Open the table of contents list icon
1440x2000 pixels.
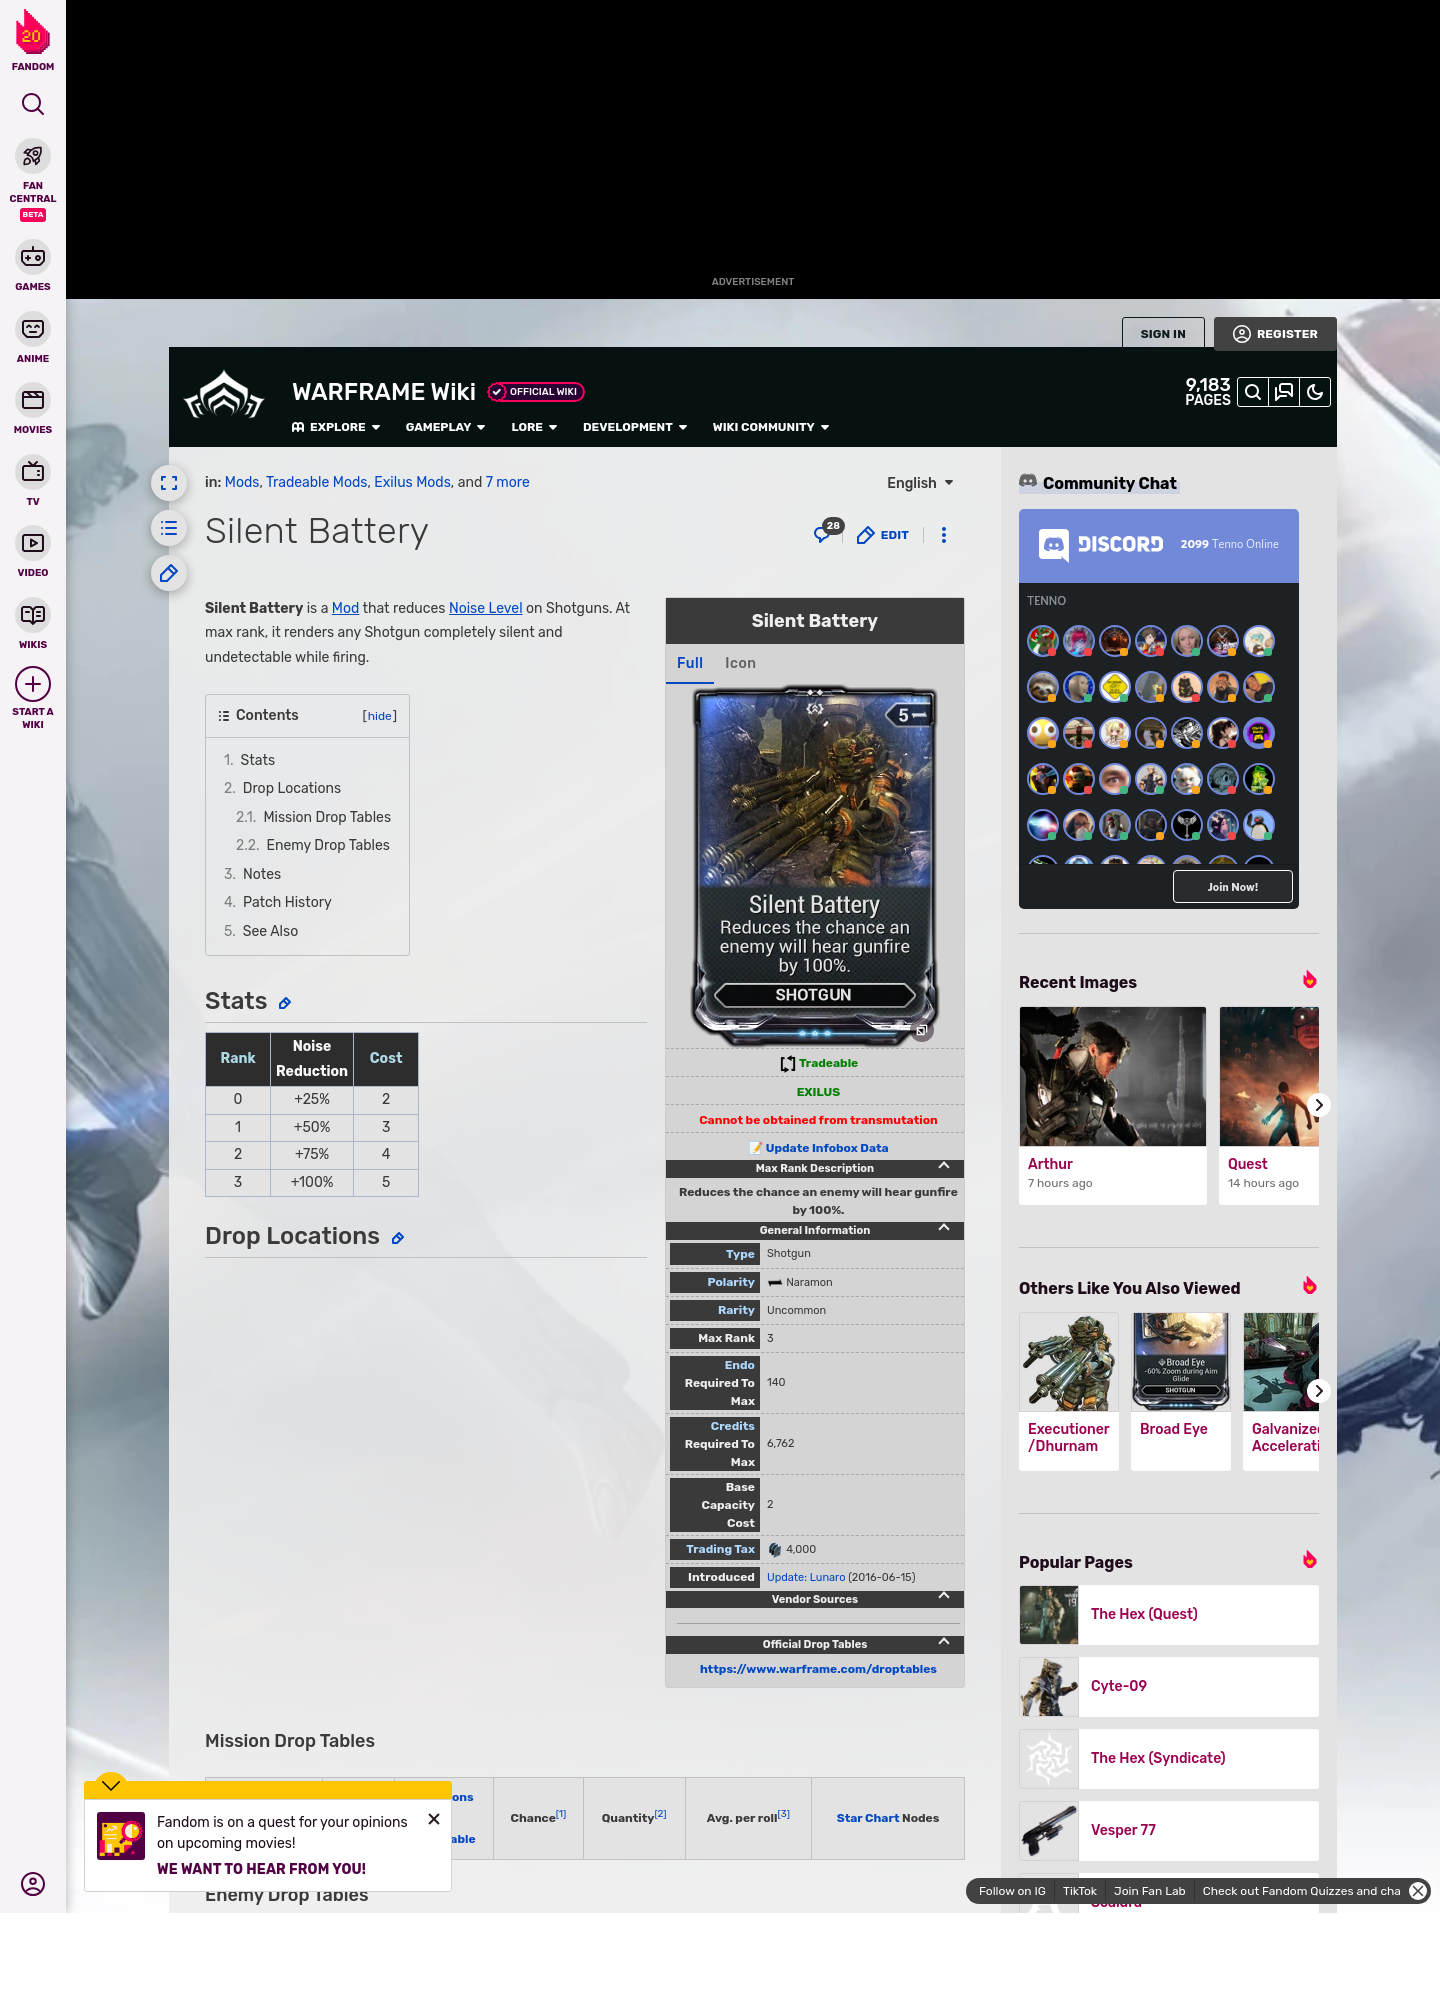169,529
